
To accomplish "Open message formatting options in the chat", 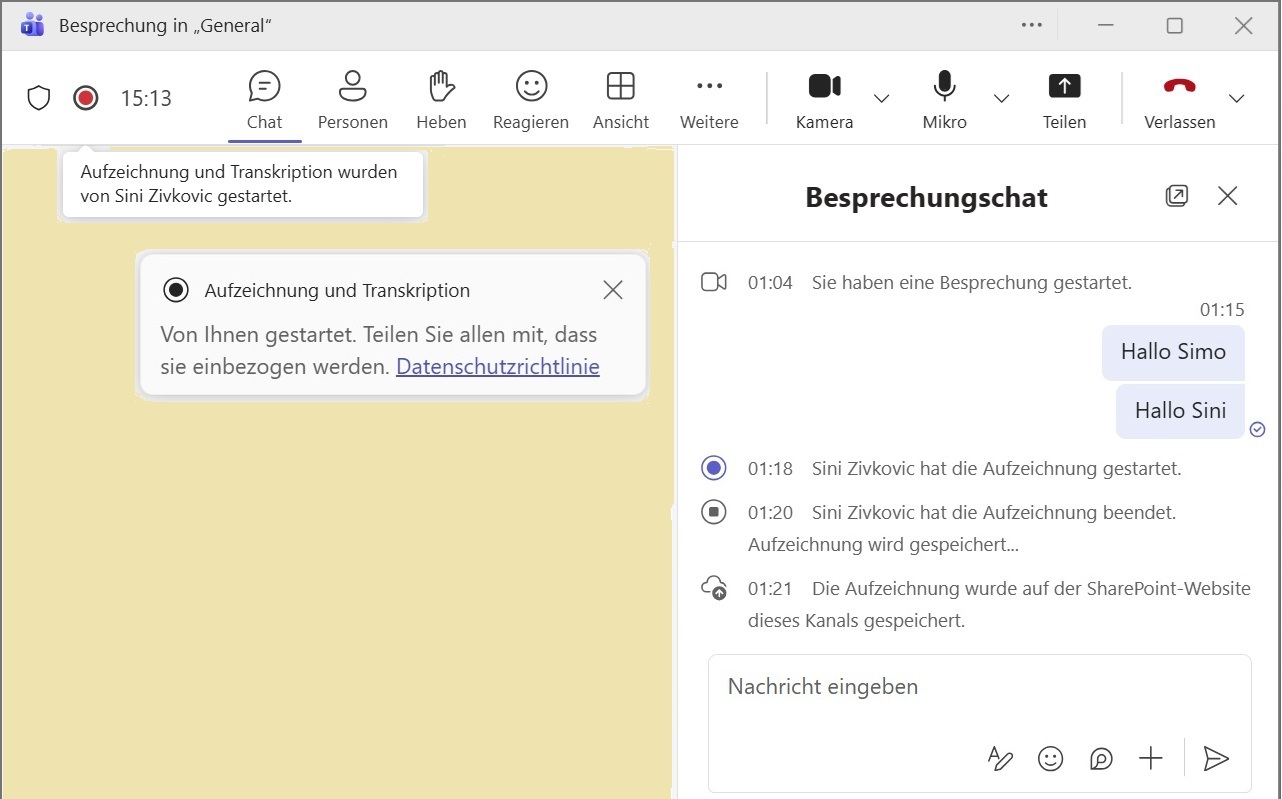I will coord(1000,759).
